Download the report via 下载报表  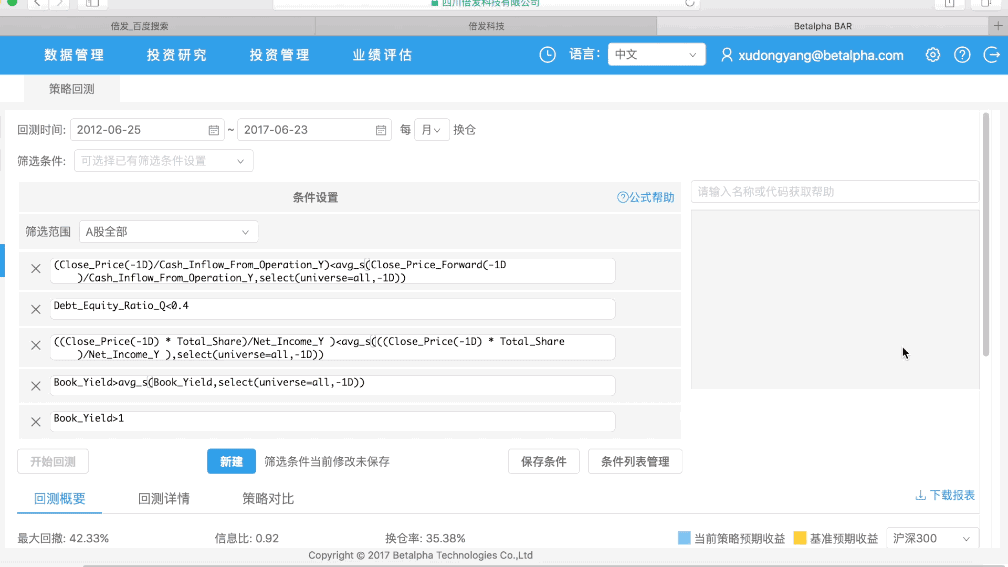(x=945, y=495)
